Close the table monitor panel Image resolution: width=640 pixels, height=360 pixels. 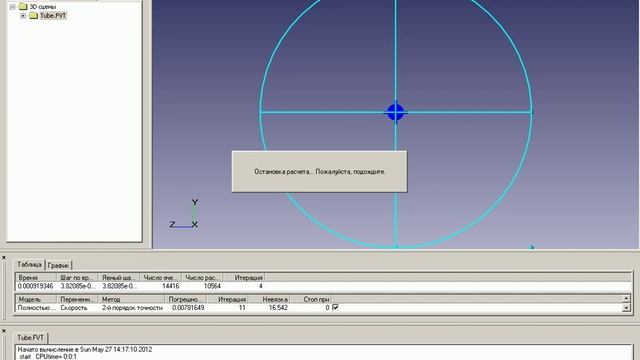coord(4,258)
